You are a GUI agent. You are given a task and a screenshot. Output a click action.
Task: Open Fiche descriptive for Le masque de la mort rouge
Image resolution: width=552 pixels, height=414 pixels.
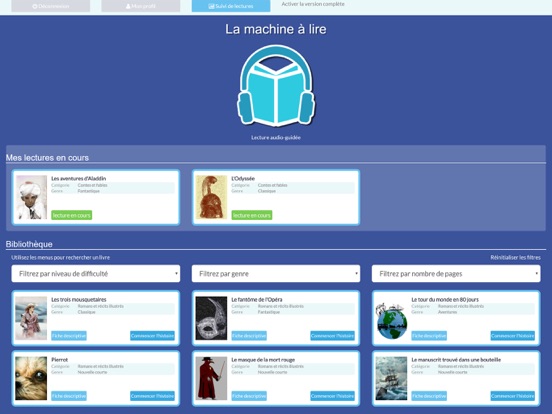pos(249,396)
